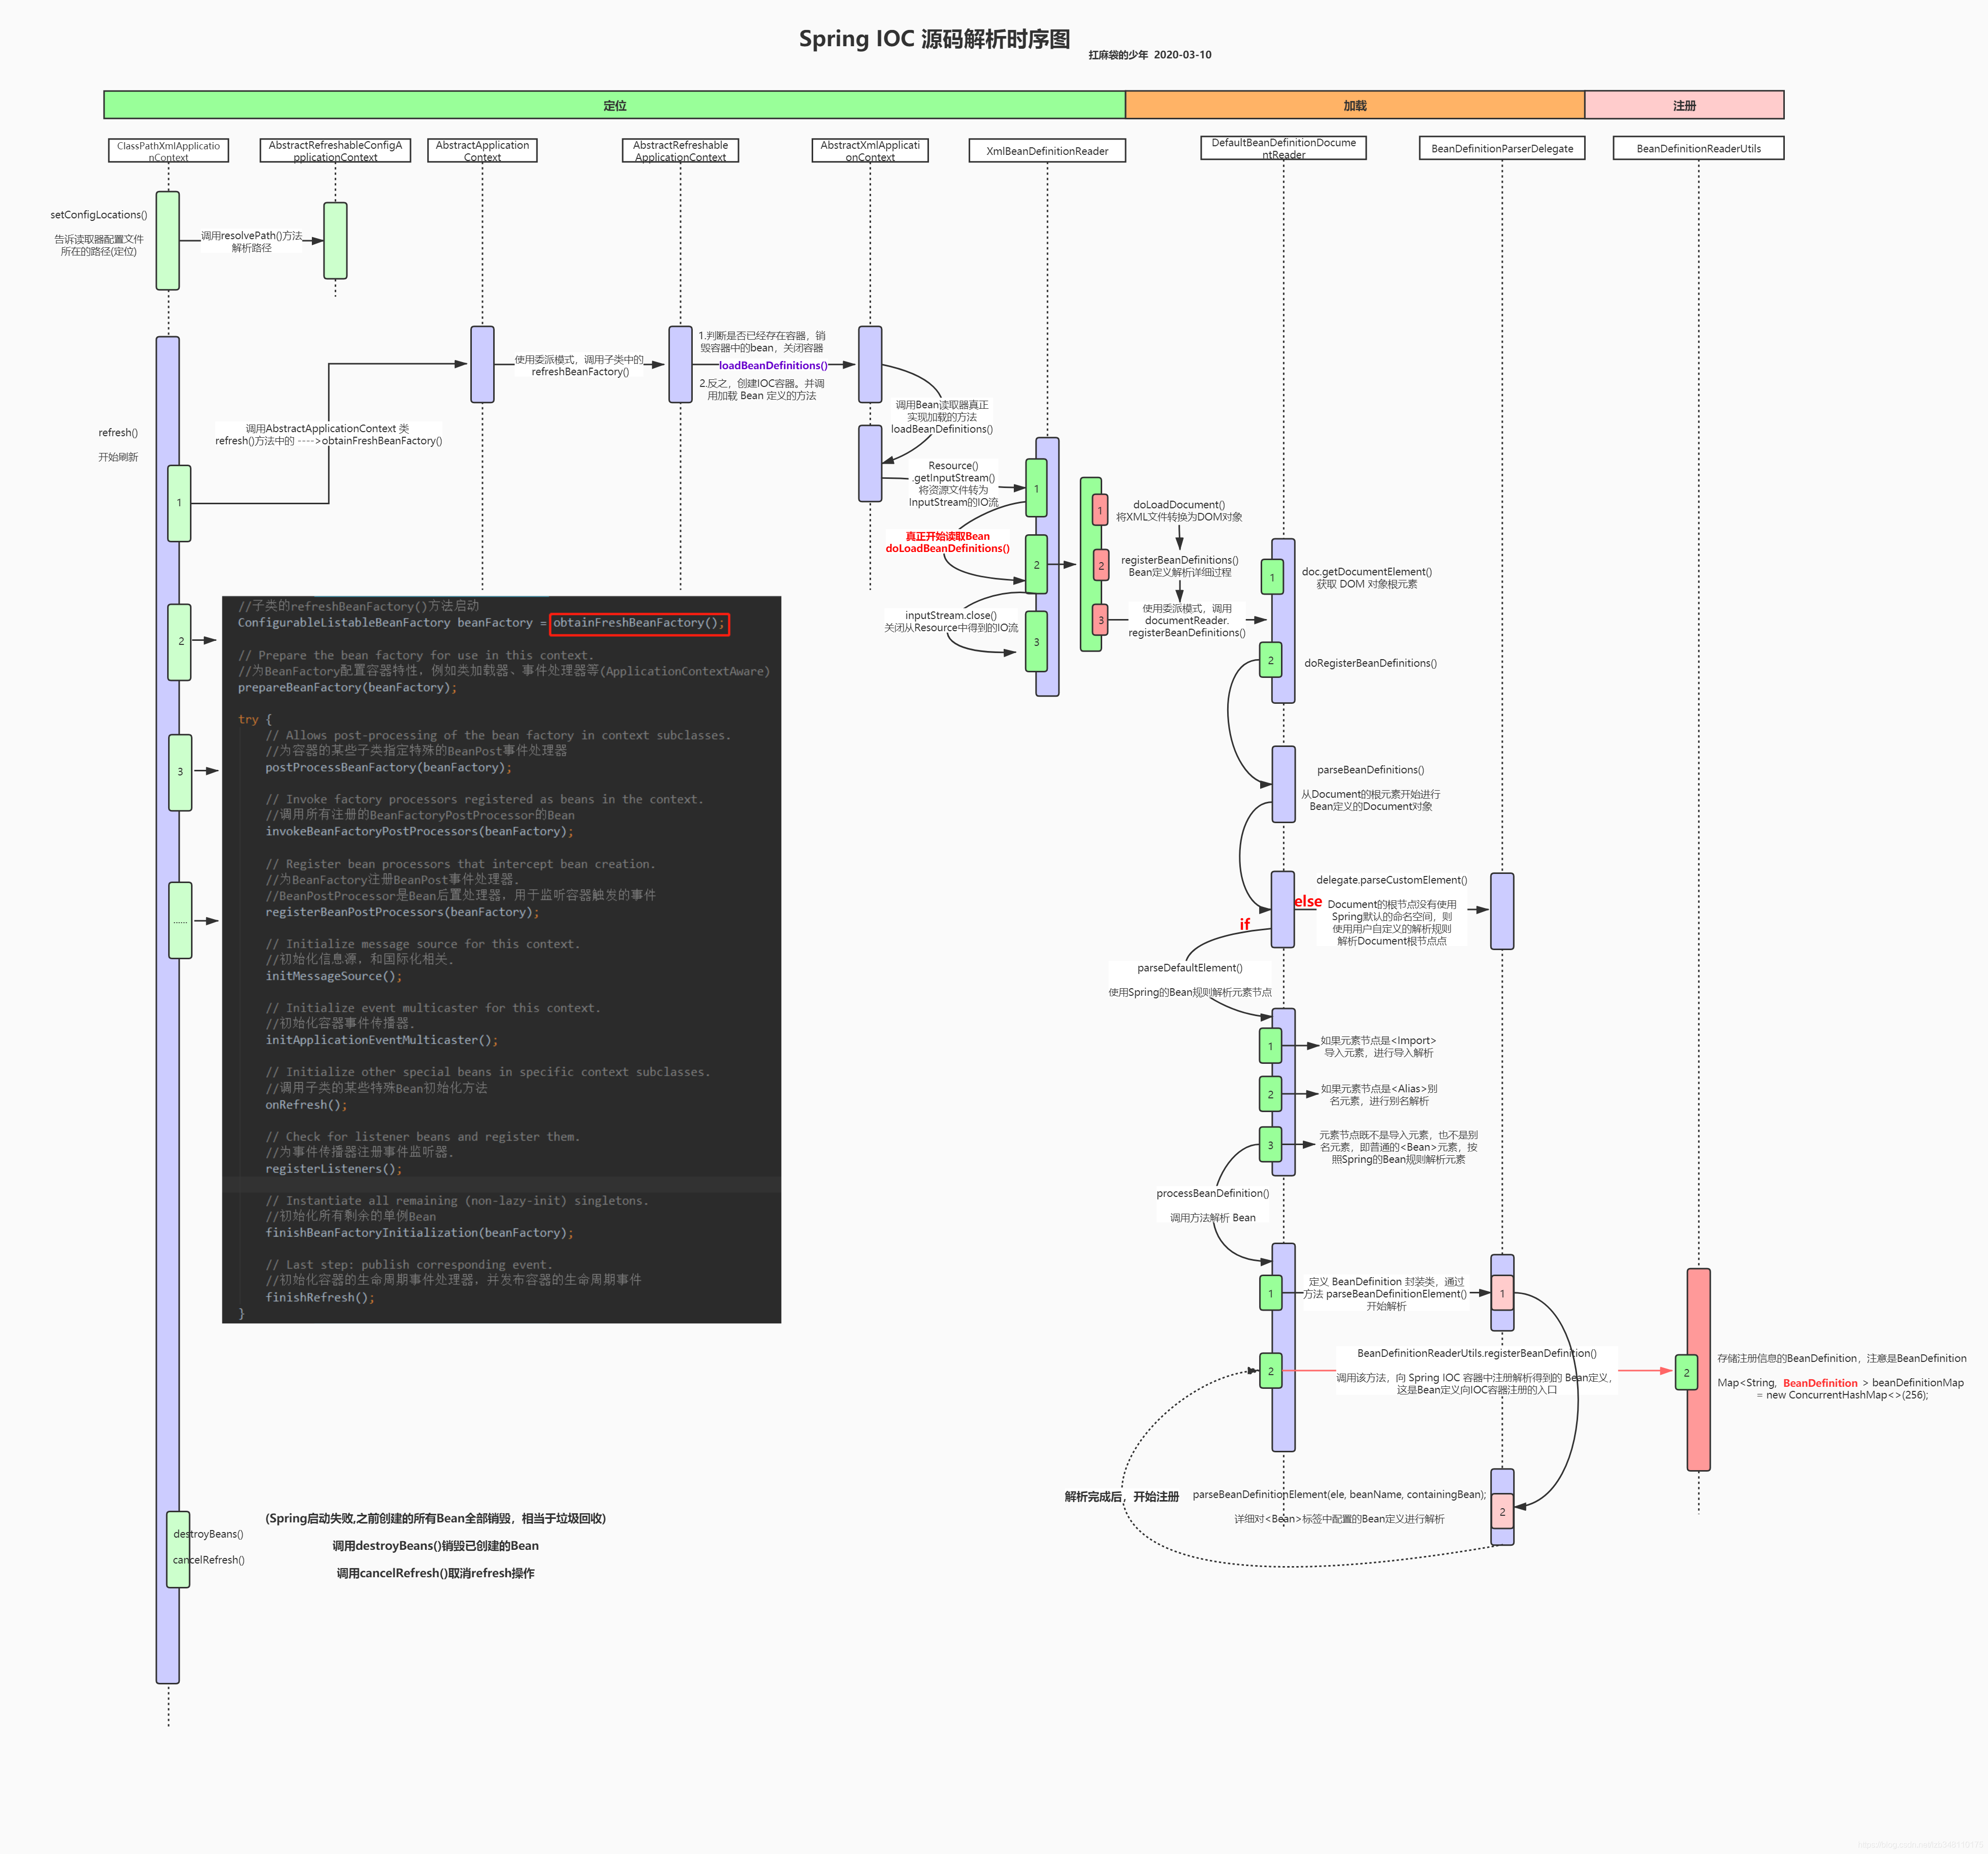Screen dimensions: 1988x1854
Task: Click the "delegate.parseCustomElement()" label
Action: (1391, 880)
